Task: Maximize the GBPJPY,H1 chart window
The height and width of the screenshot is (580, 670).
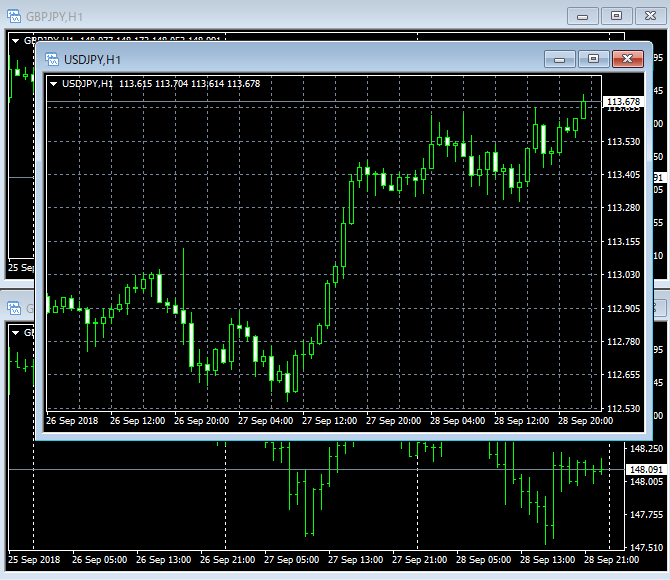Action: (x=617, y=15)
